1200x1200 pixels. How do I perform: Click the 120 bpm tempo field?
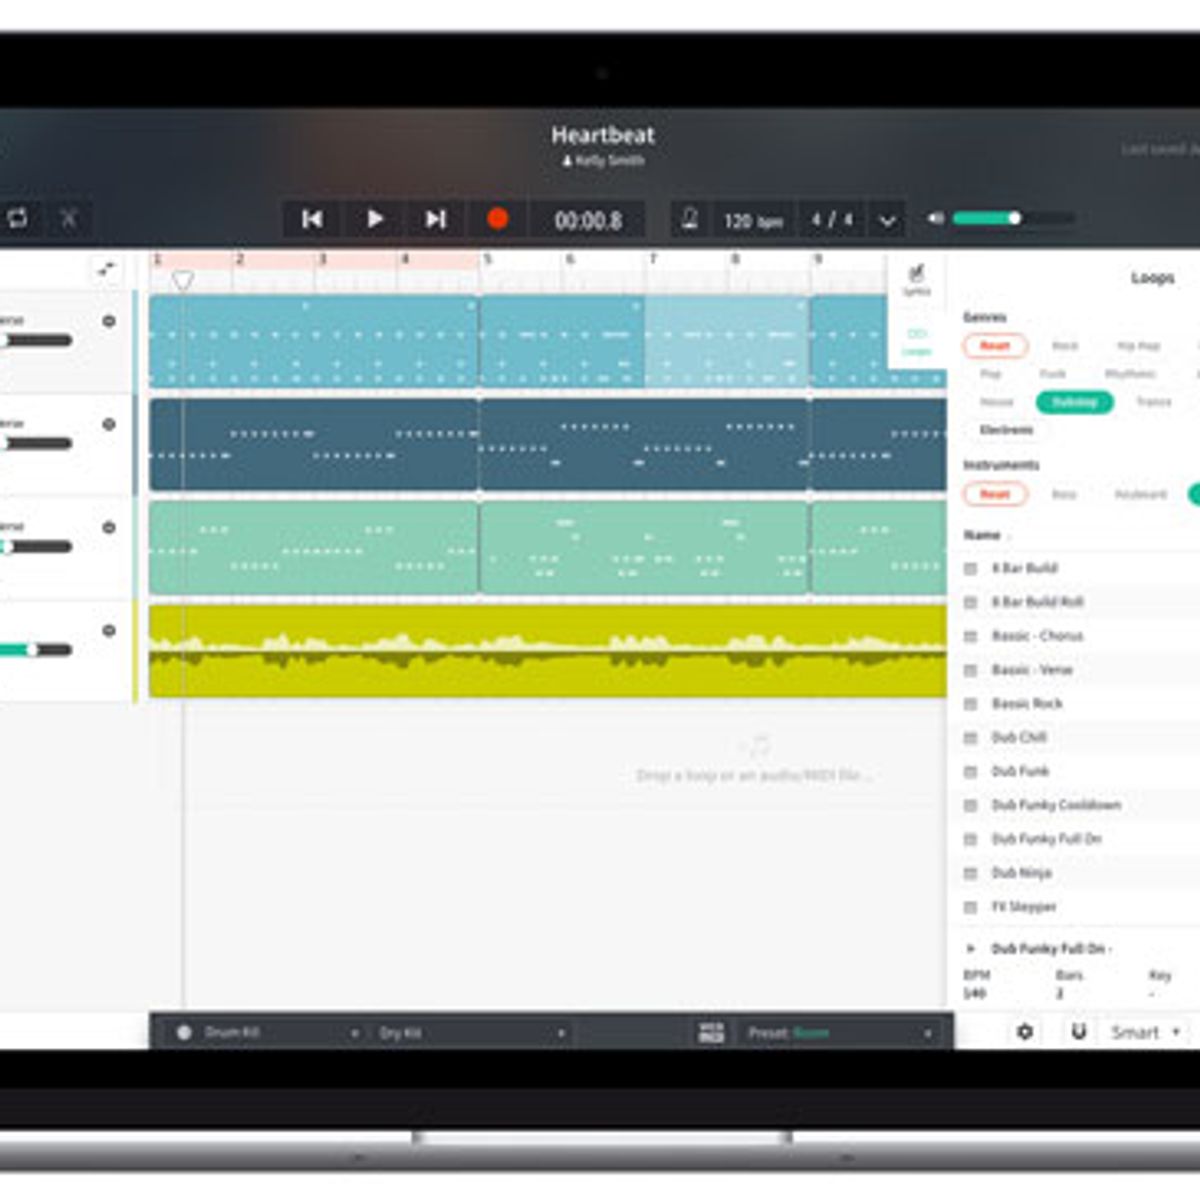[753, 220]
